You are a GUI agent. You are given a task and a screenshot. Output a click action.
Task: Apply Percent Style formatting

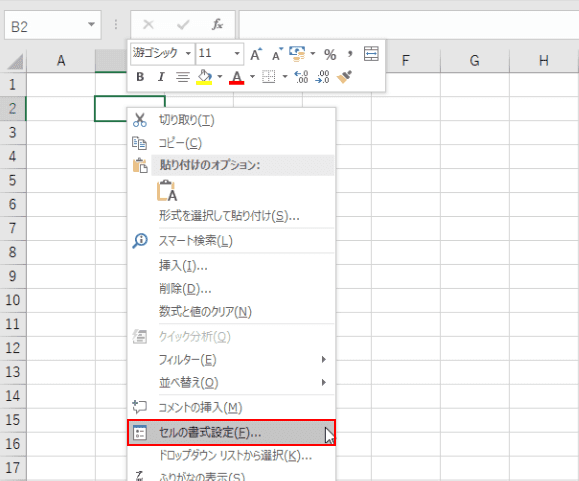(x=330, y=55)
